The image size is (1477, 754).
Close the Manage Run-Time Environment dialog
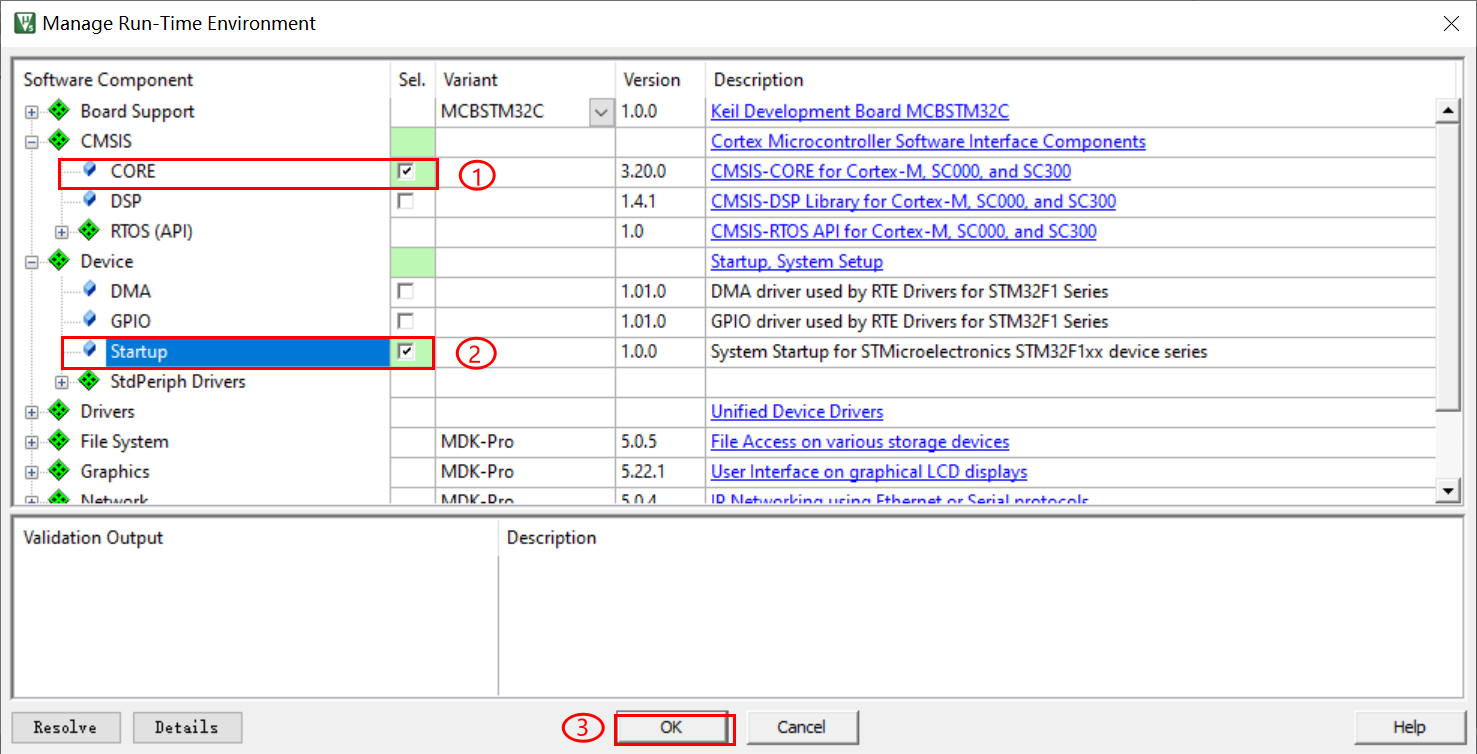[x=1450, y=23]
